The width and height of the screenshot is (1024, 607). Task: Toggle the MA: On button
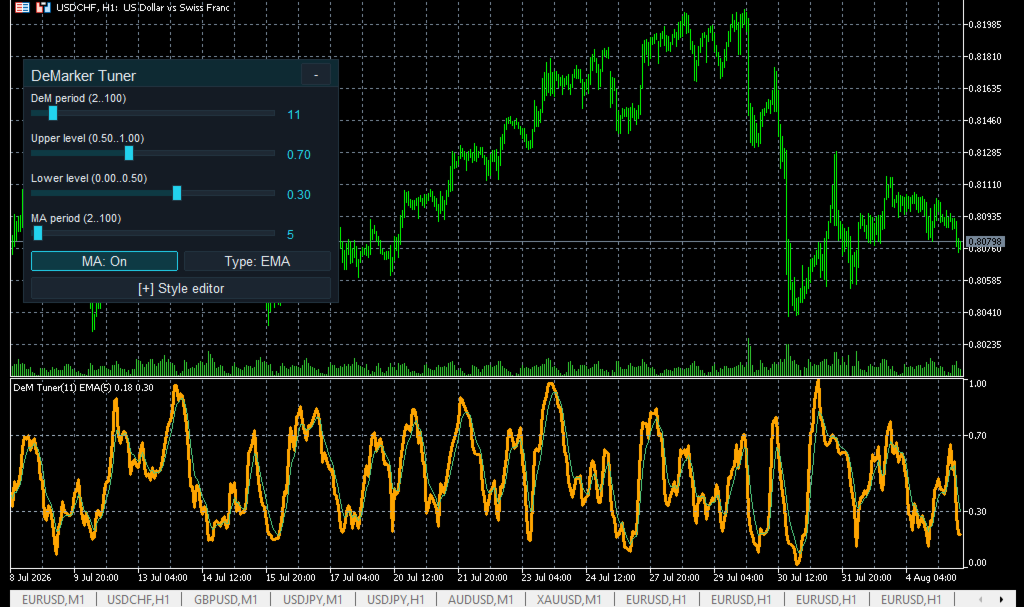click(x=104, y=261)
